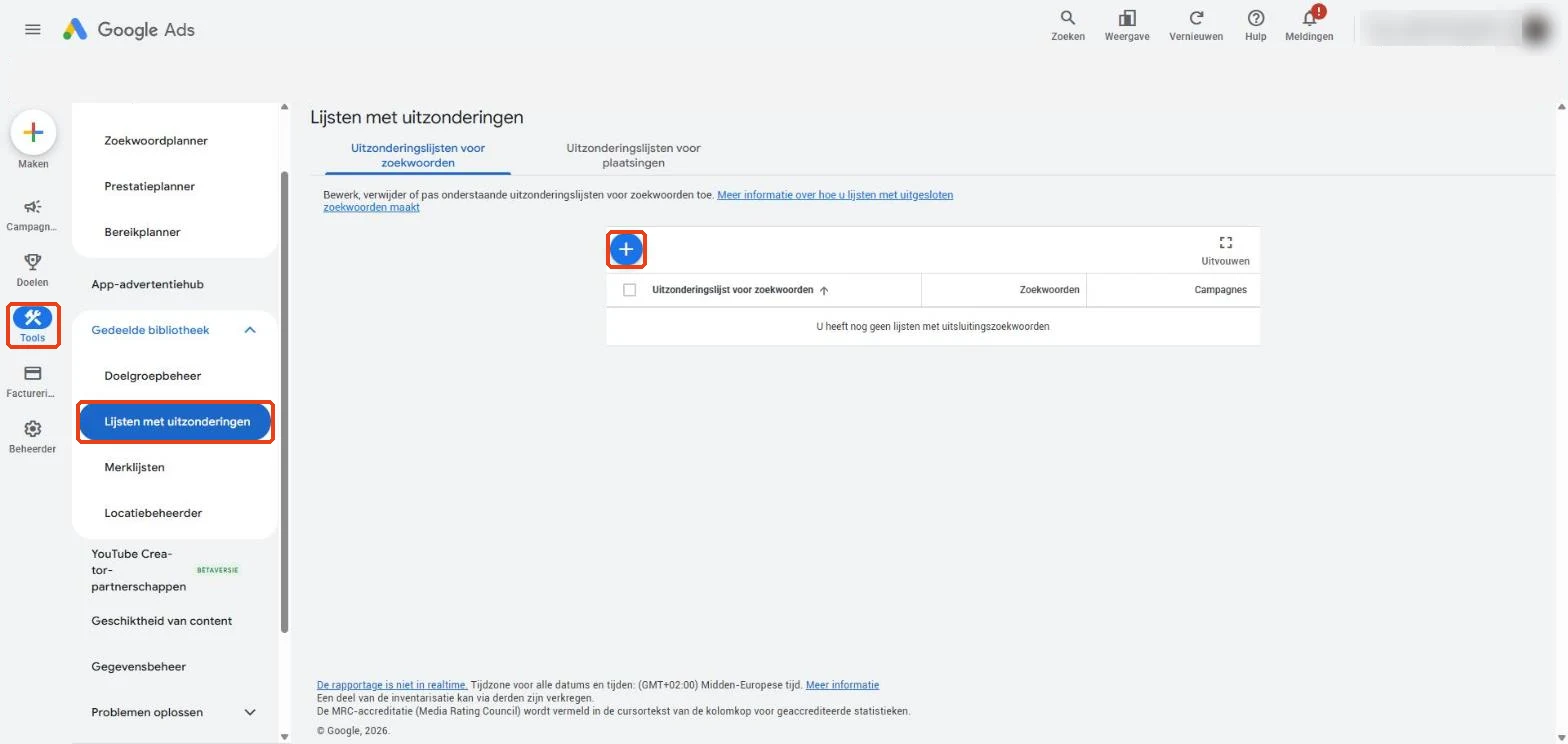
Task: Open Doelgroepbeheer in the sidebar
Action: coord(153,376)
